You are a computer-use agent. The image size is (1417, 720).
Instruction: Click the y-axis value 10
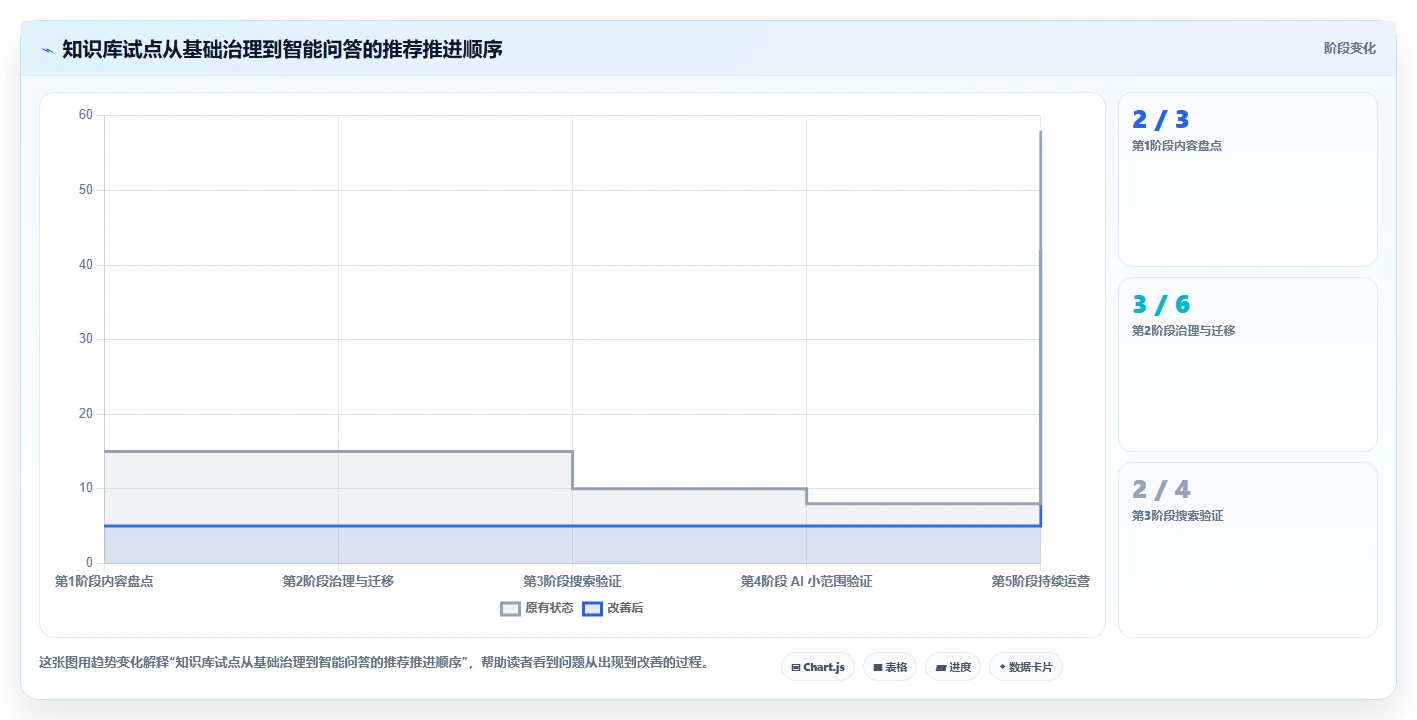[x=85, y=488]
